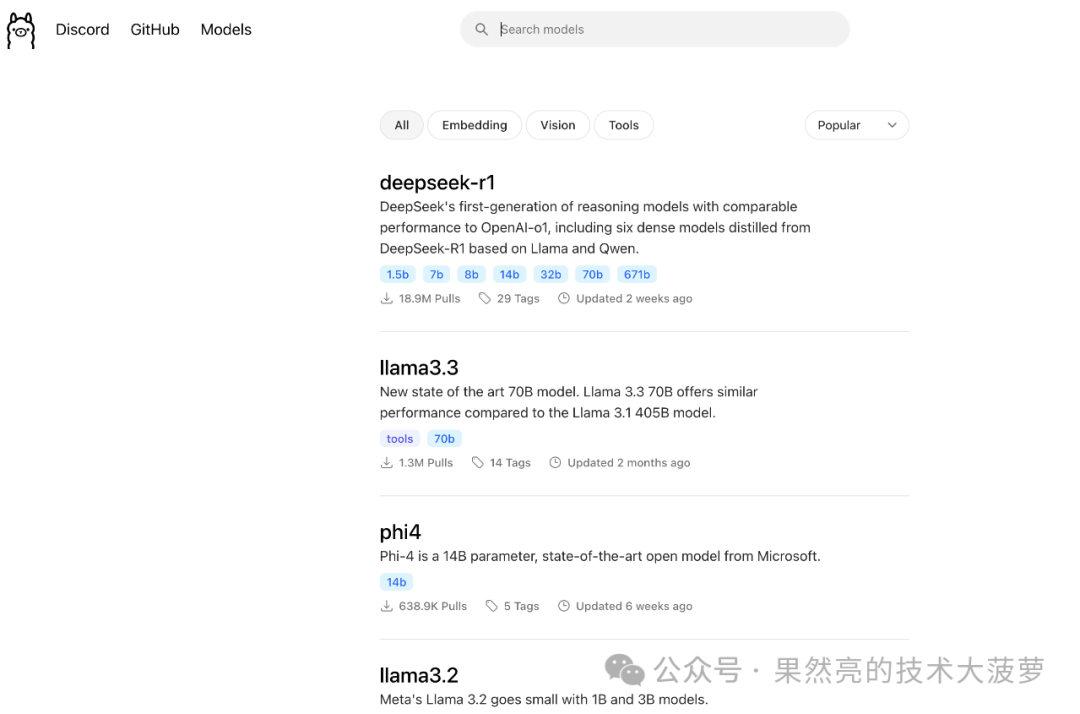Image resolution: width=1080 pixels, height=714 pixels.
Task: Click the 1.5b size tag of deepseek-r1
Action: click(397, 275)
